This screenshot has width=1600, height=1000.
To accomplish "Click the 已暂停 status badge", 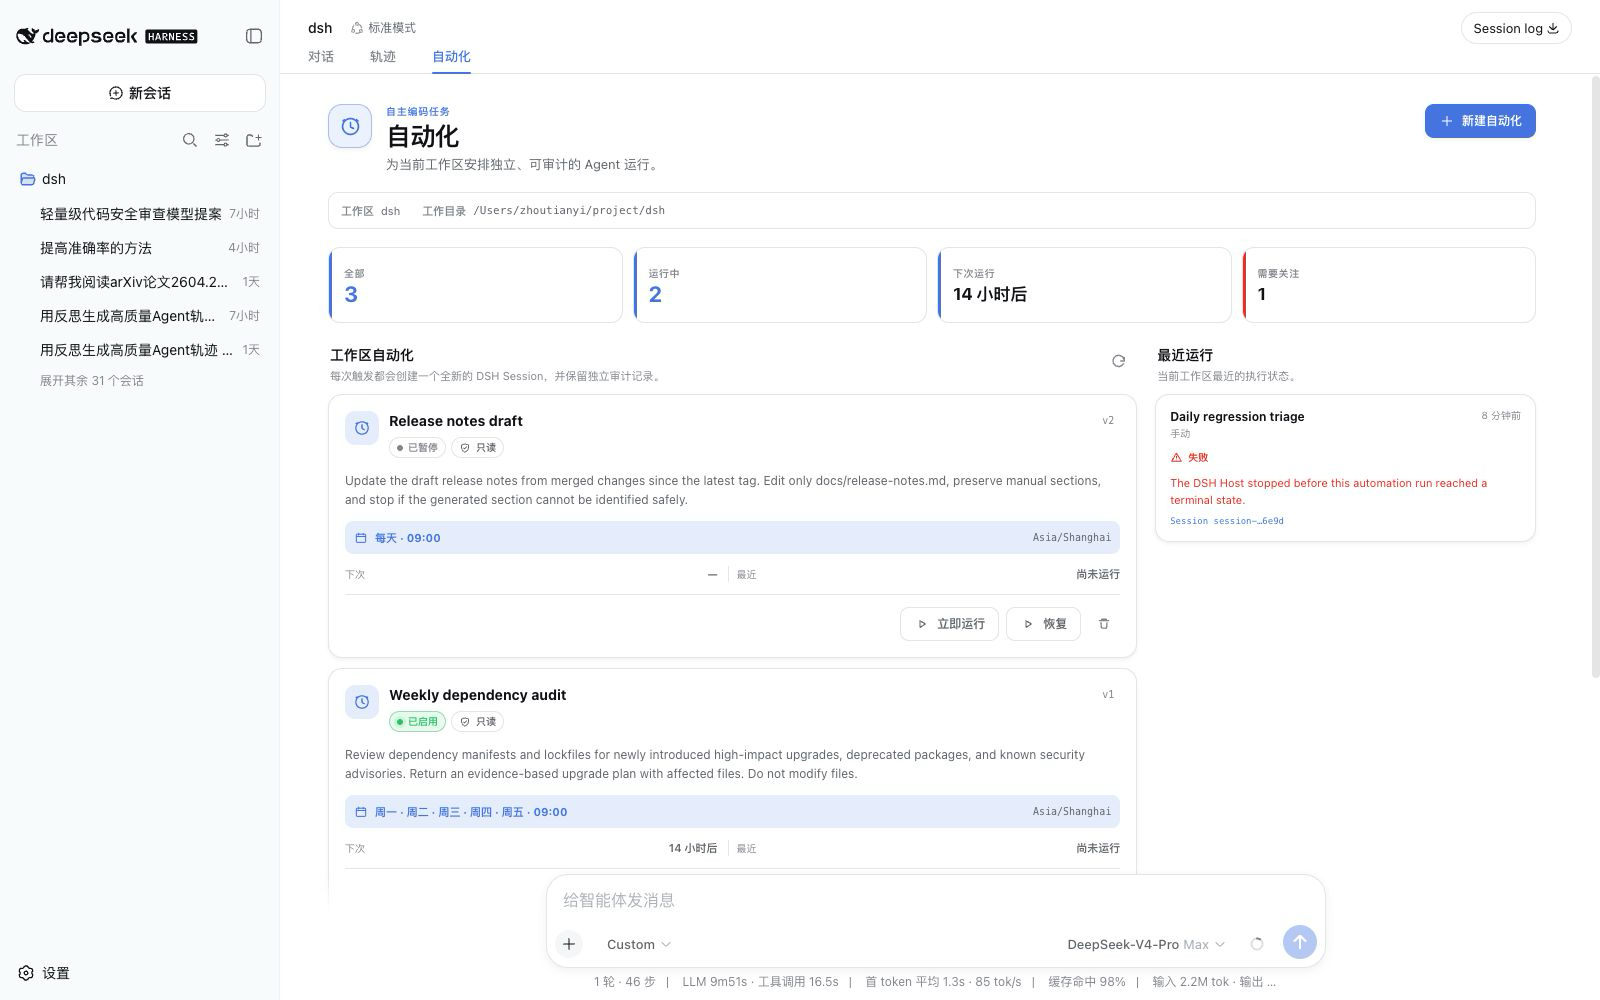I will tap(417, 447).
